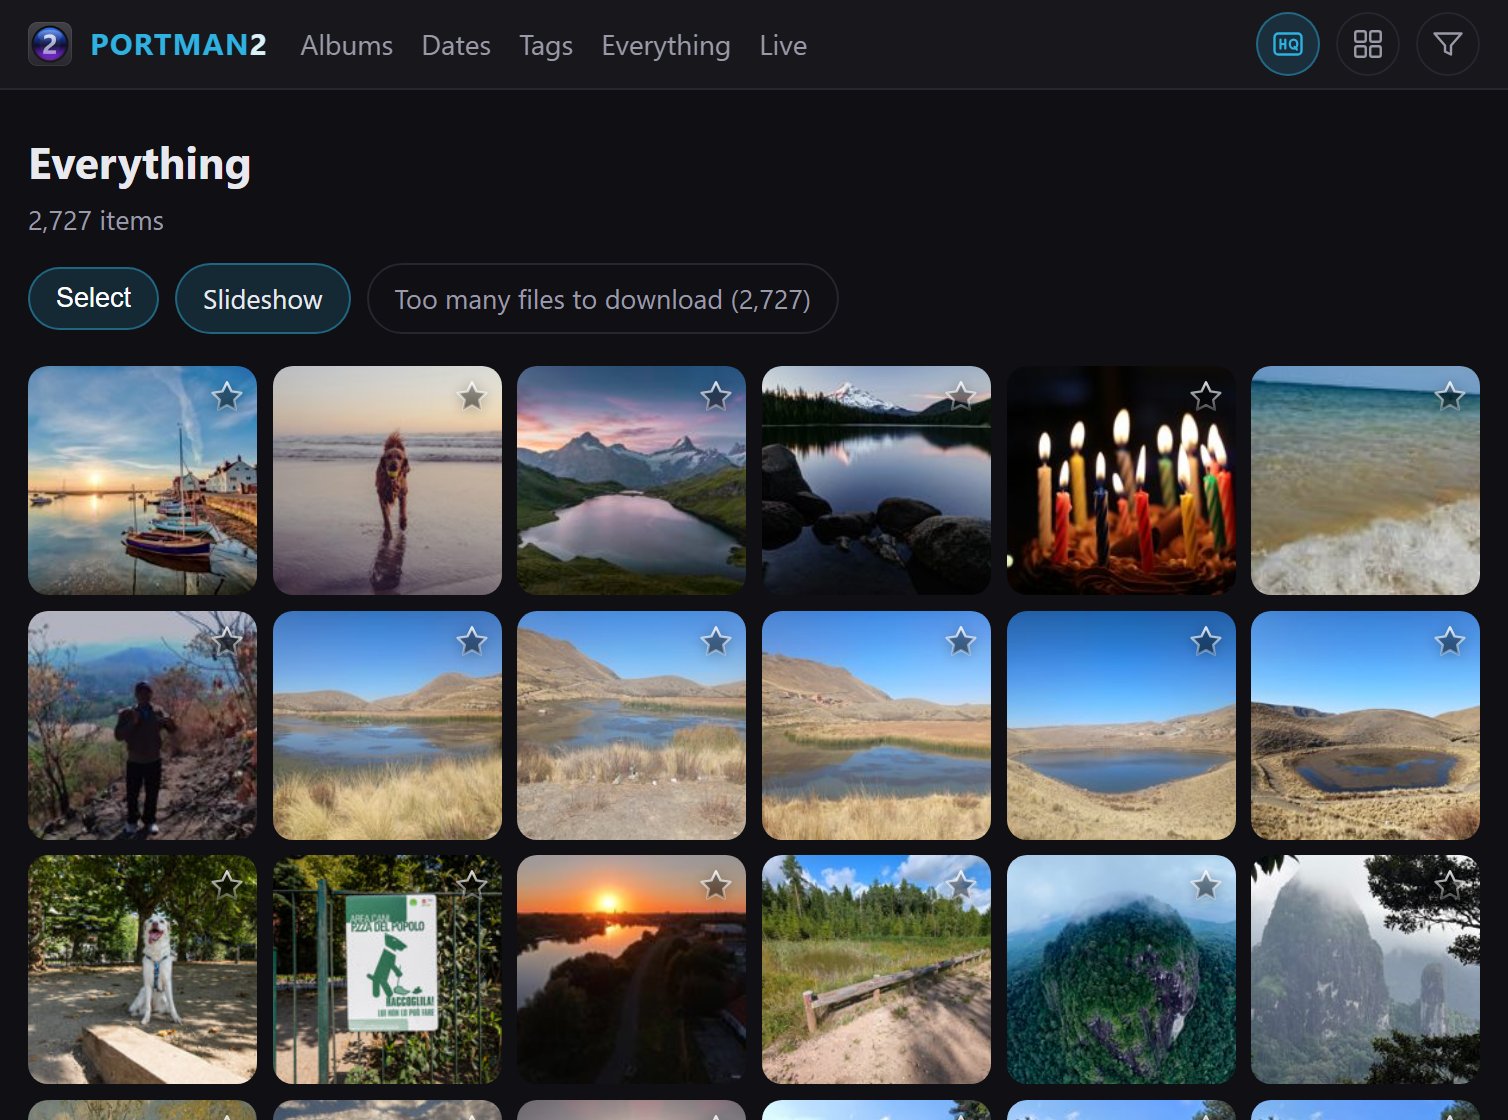
Task: Toggle the HQ quality button
Action: pyautogui.click(x=1288, y=44)
